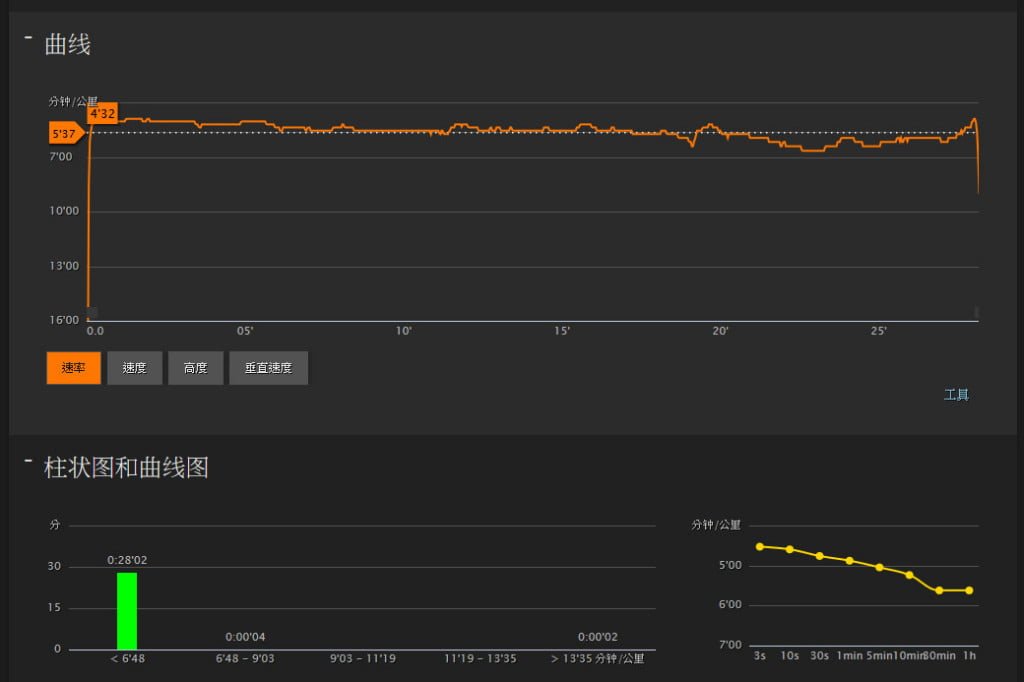Screen dimensions: 1024x682
Task: Select the 30s data point
Action: pos(820,556)
